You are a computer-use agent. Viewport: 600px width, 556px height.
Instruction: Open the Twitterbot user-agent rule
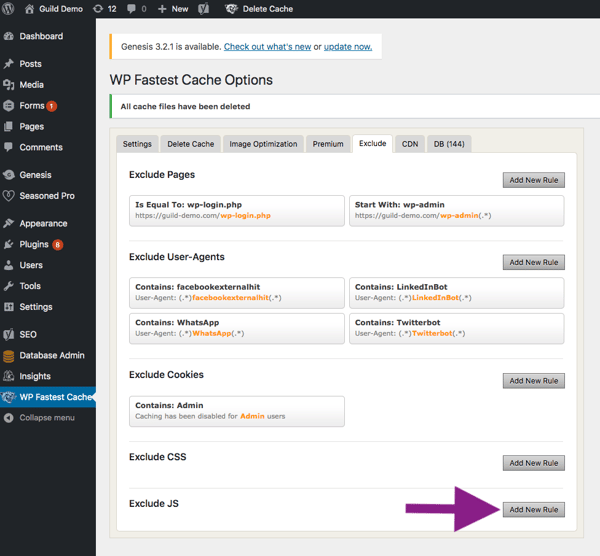457,329
